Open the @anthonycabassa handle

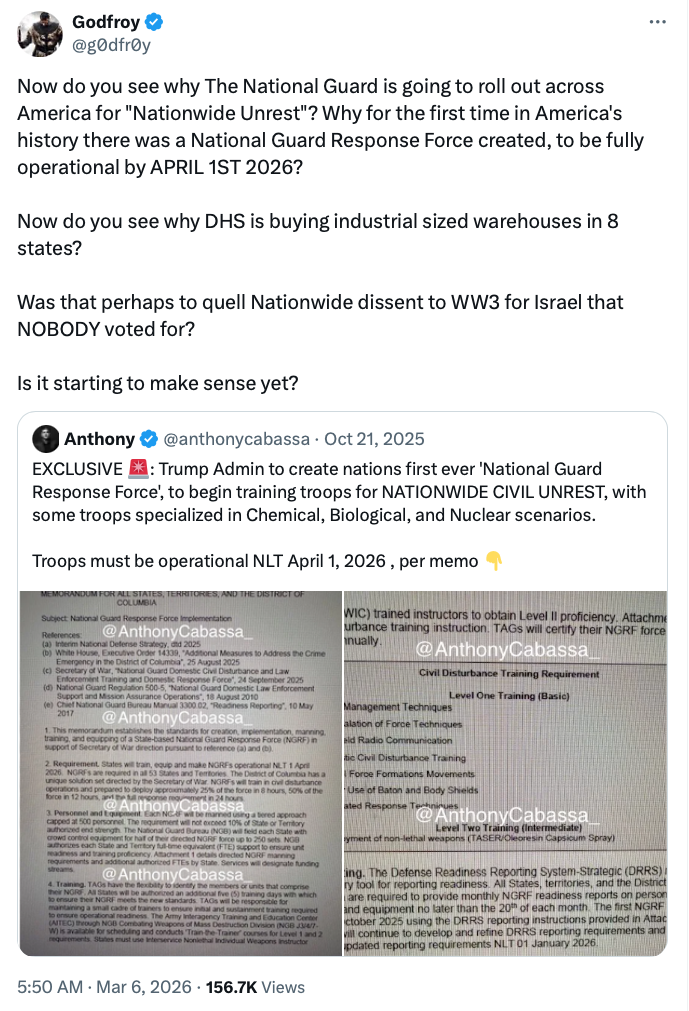(237, 439)
